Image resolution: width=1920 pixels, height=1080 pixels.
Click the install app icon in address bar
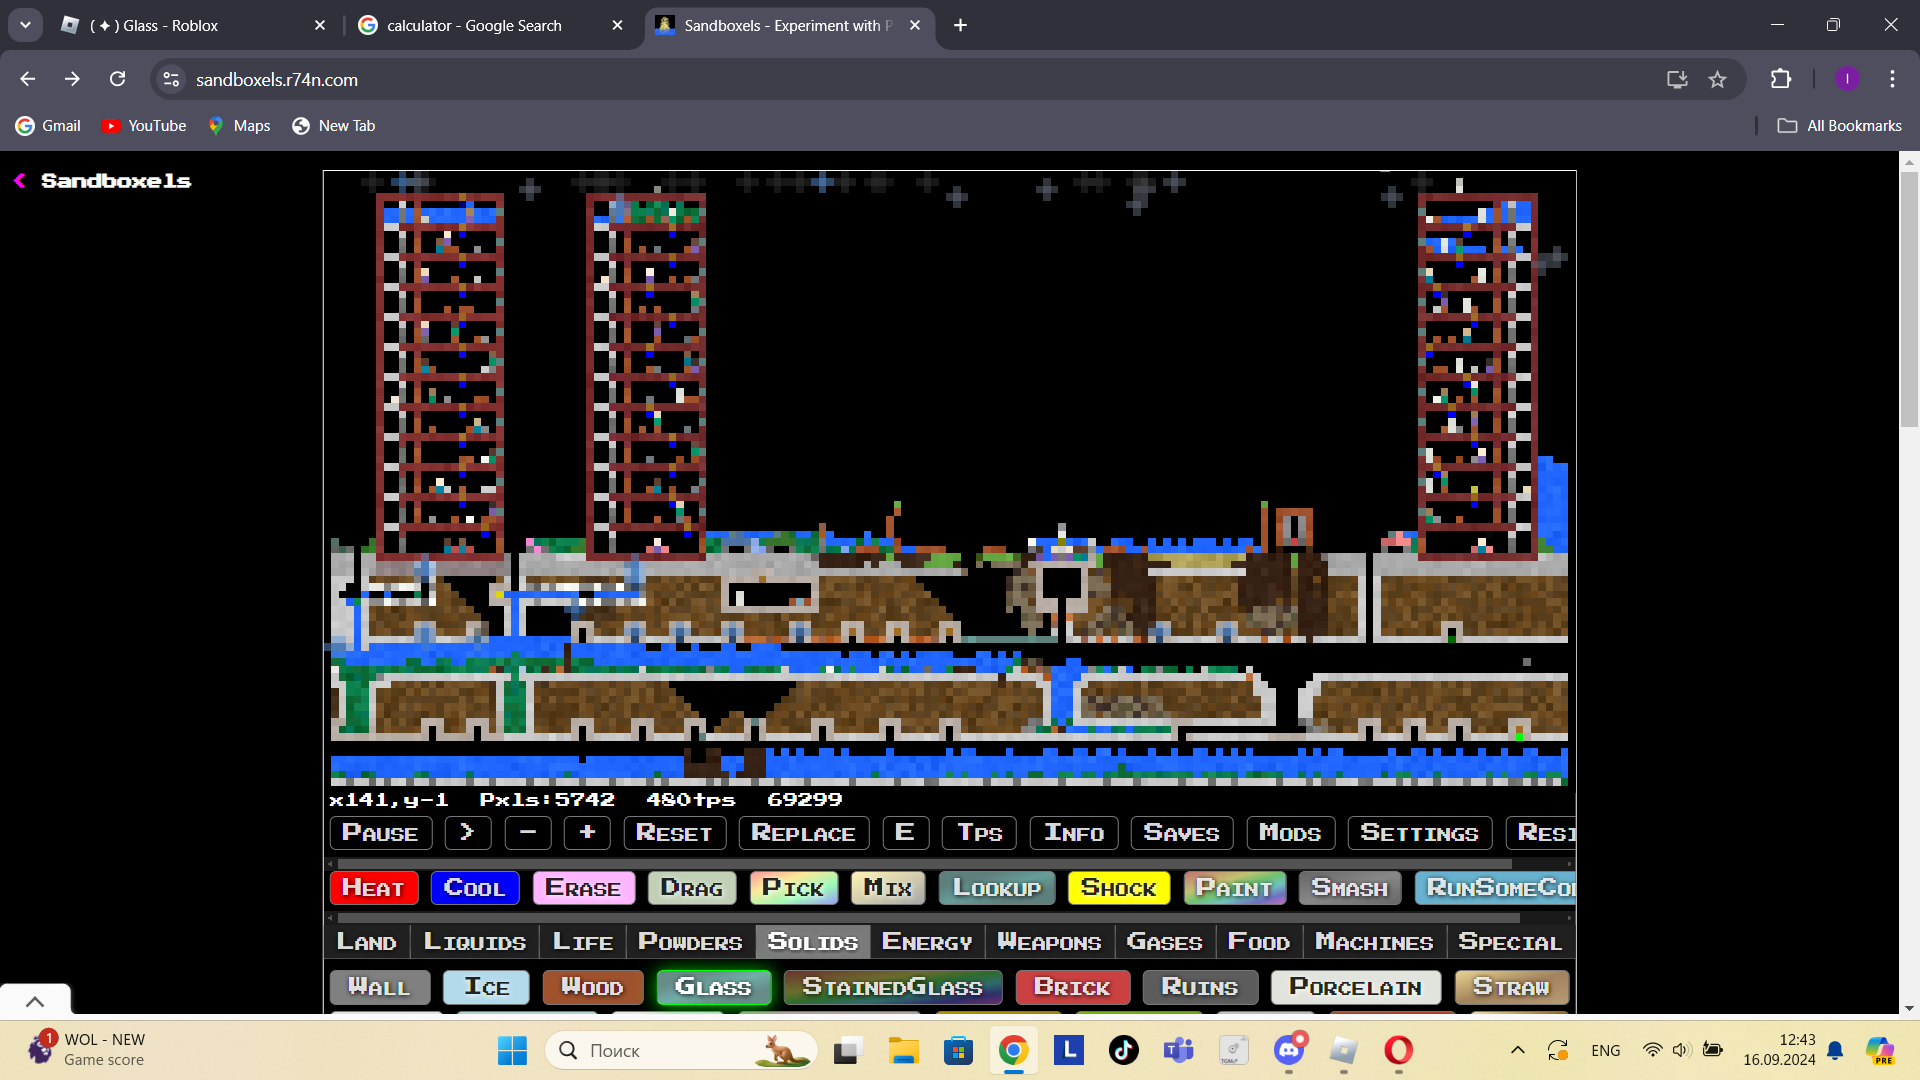tap(1677, 79)
